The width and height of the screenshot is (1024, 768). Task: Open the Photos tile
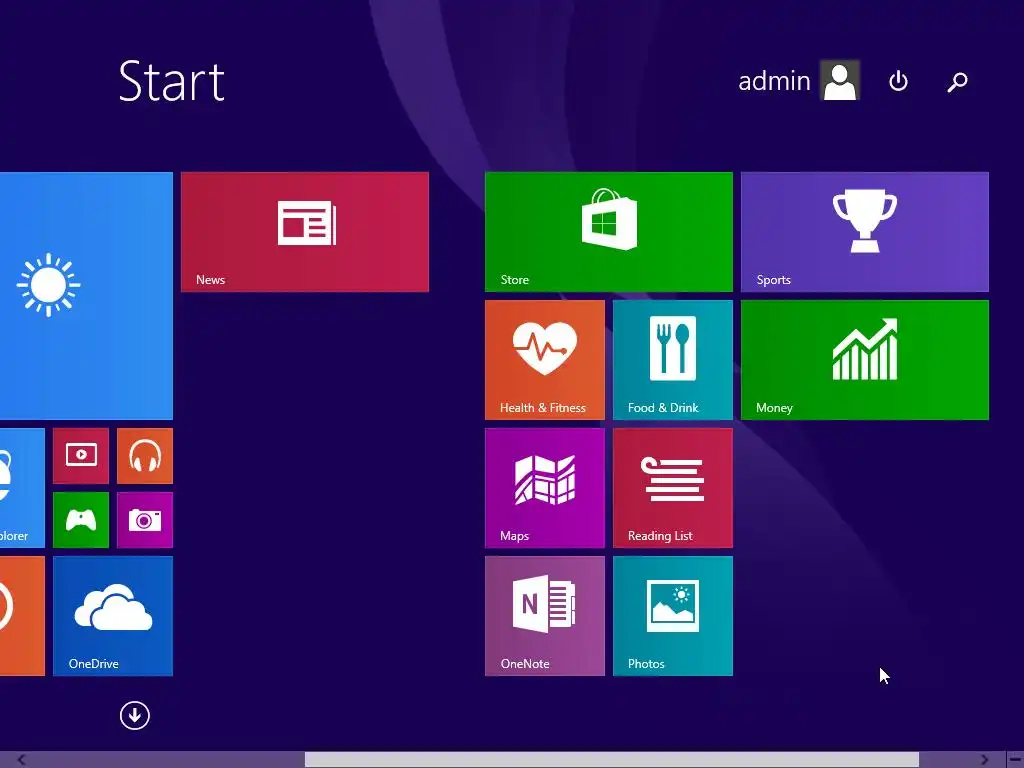click(673, 616)
